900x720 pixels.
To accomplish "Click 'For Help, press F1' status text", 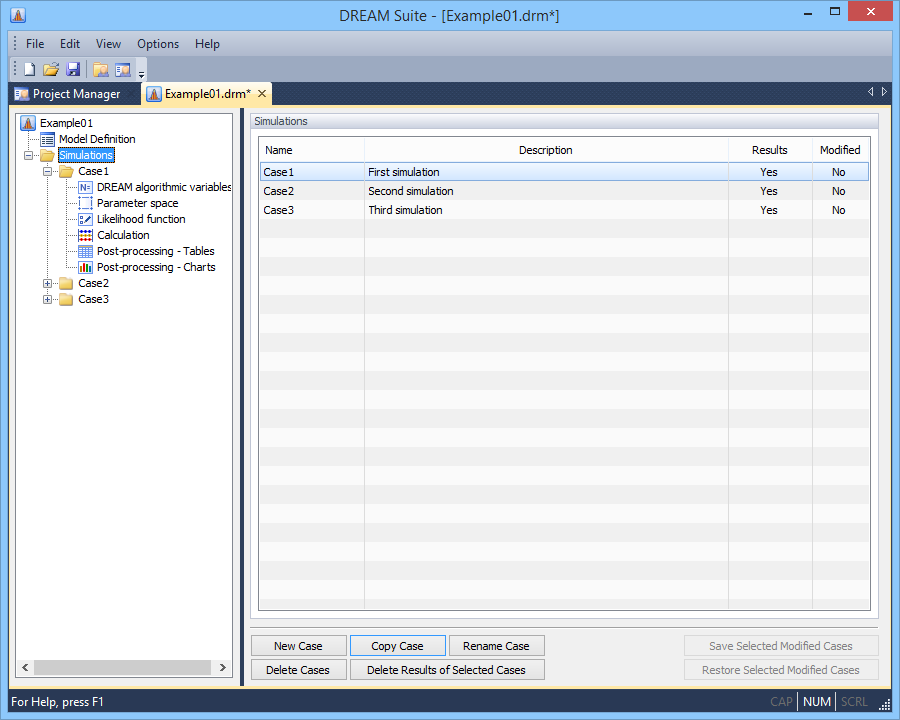I will point(57,702).
